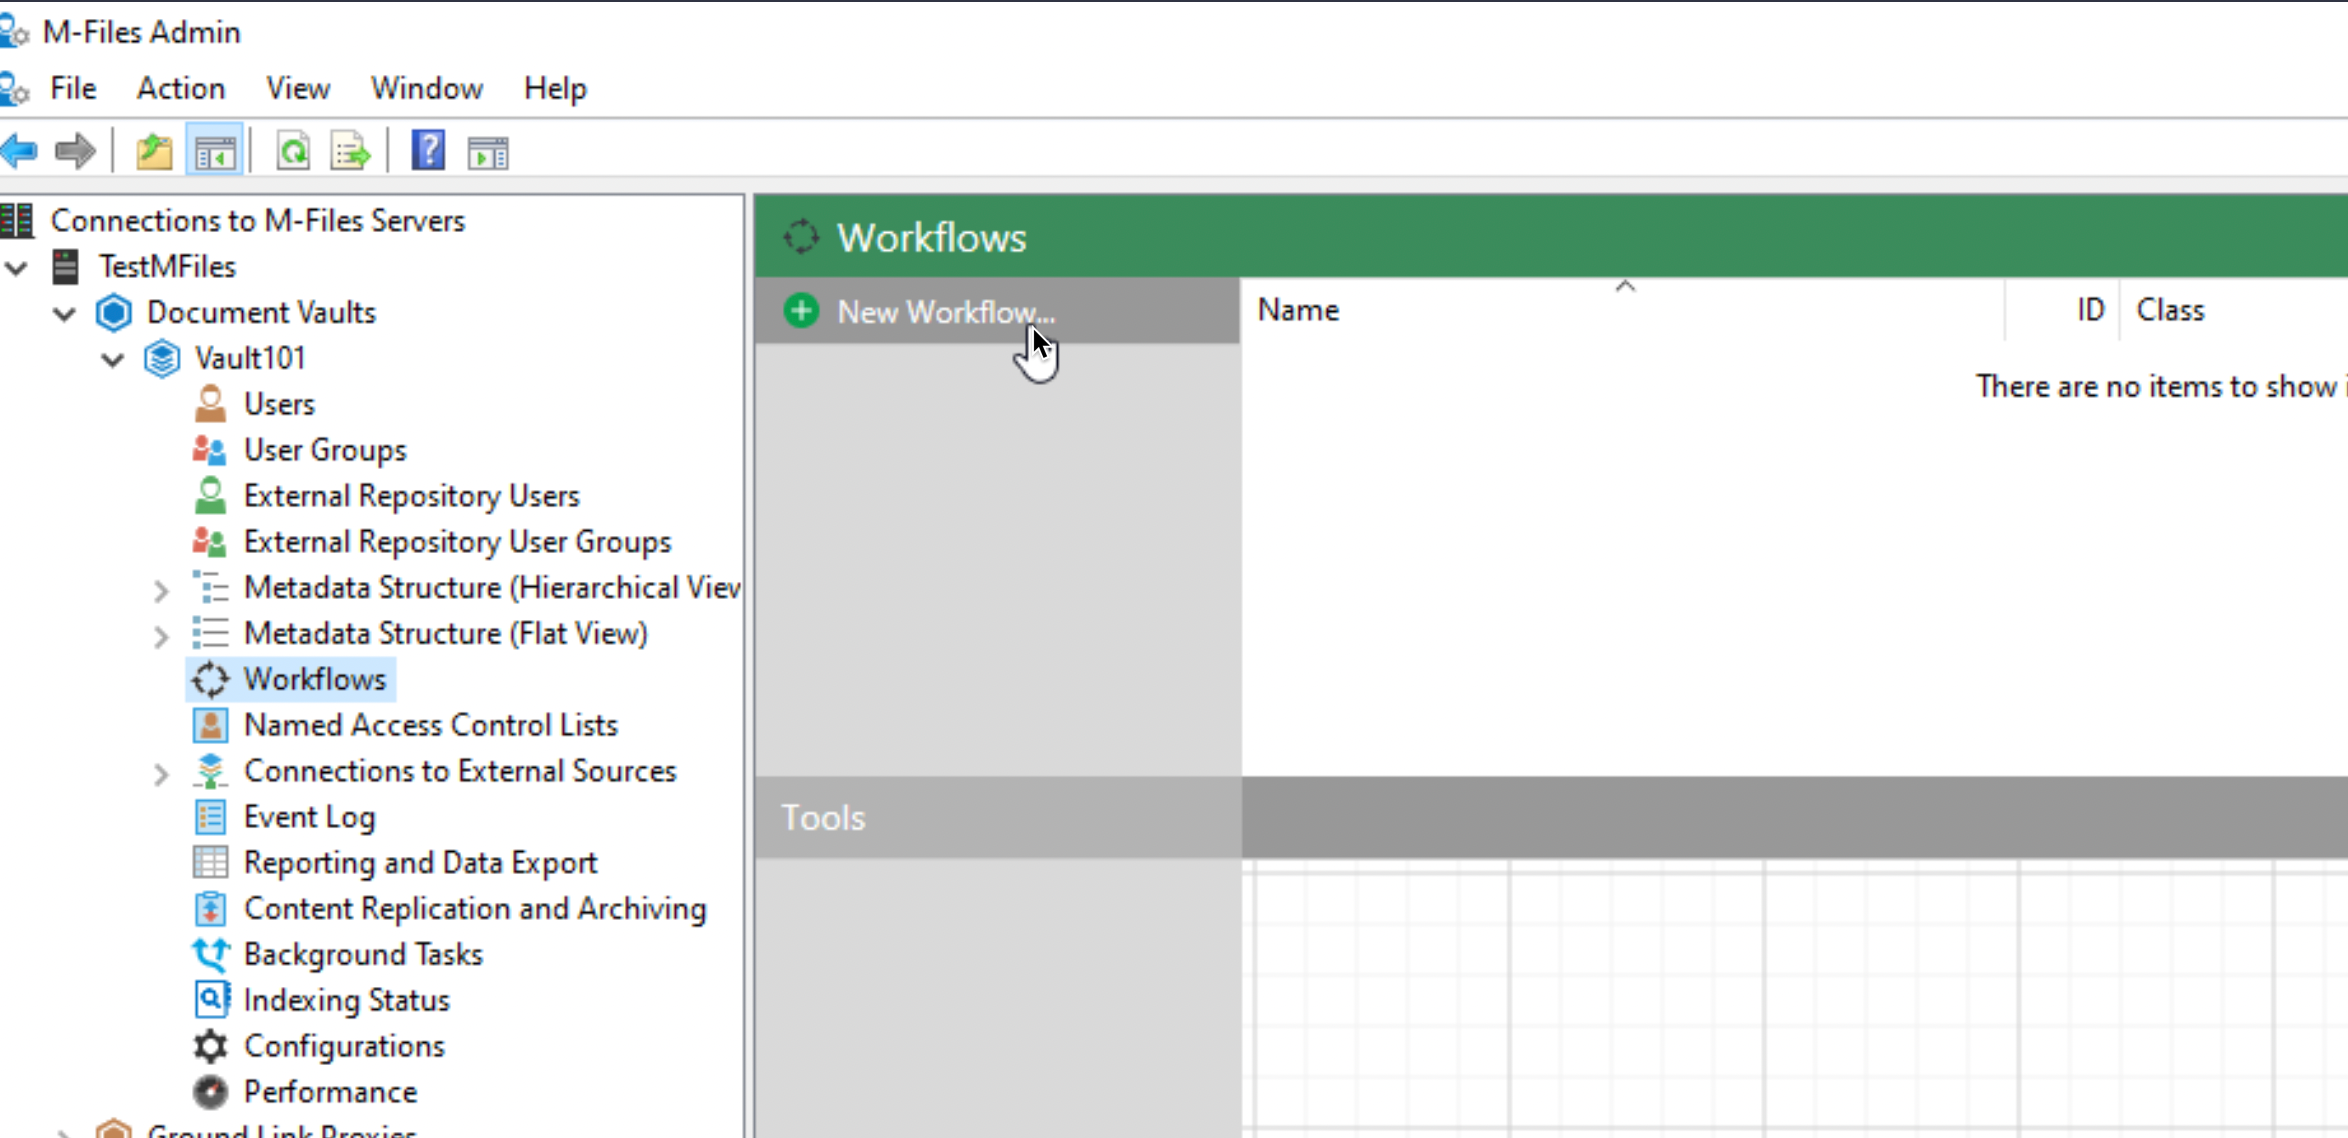Open the Window menu
Image resolution: width=2348 pixels, height=1138 pixels.
427,88
